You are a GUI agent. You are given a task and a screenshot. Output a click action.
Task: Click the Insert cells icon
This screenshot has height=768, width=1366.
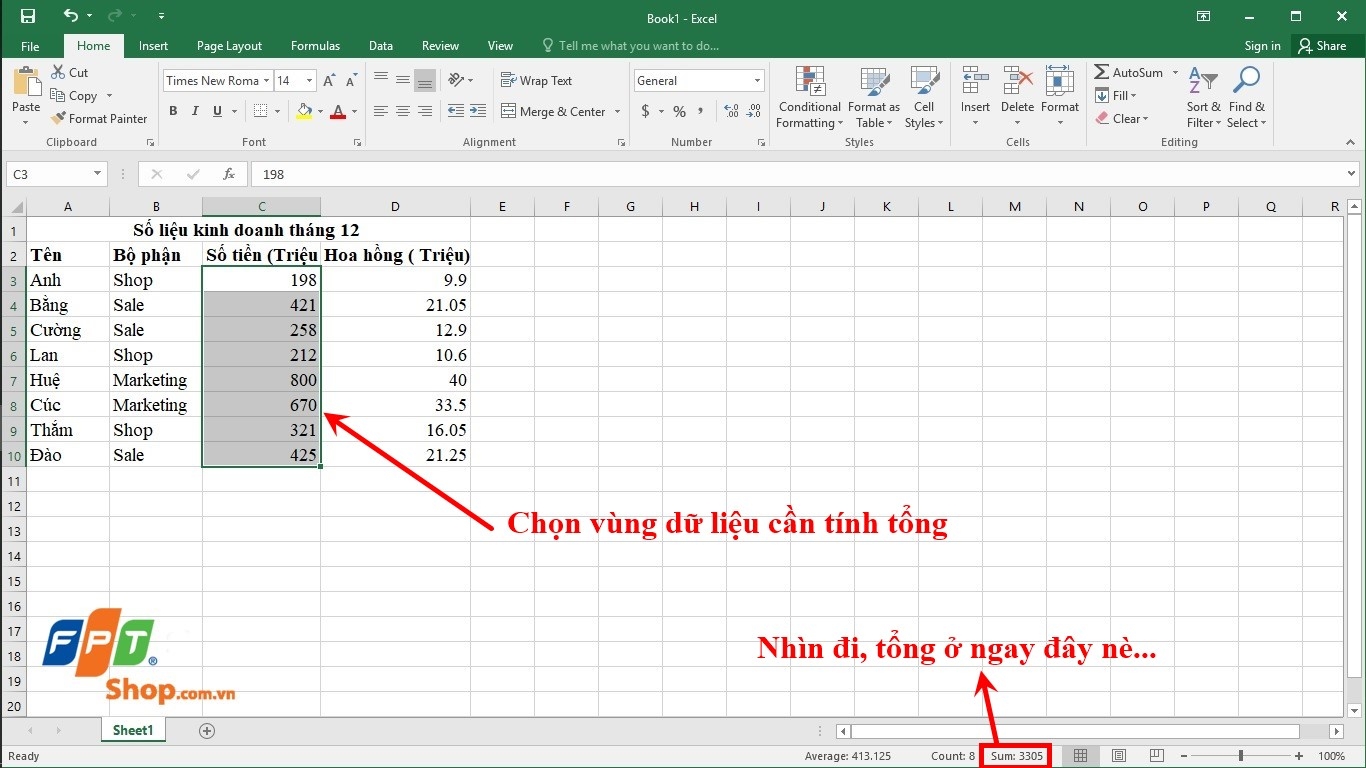pyautogui.click(x=975, y=81)
